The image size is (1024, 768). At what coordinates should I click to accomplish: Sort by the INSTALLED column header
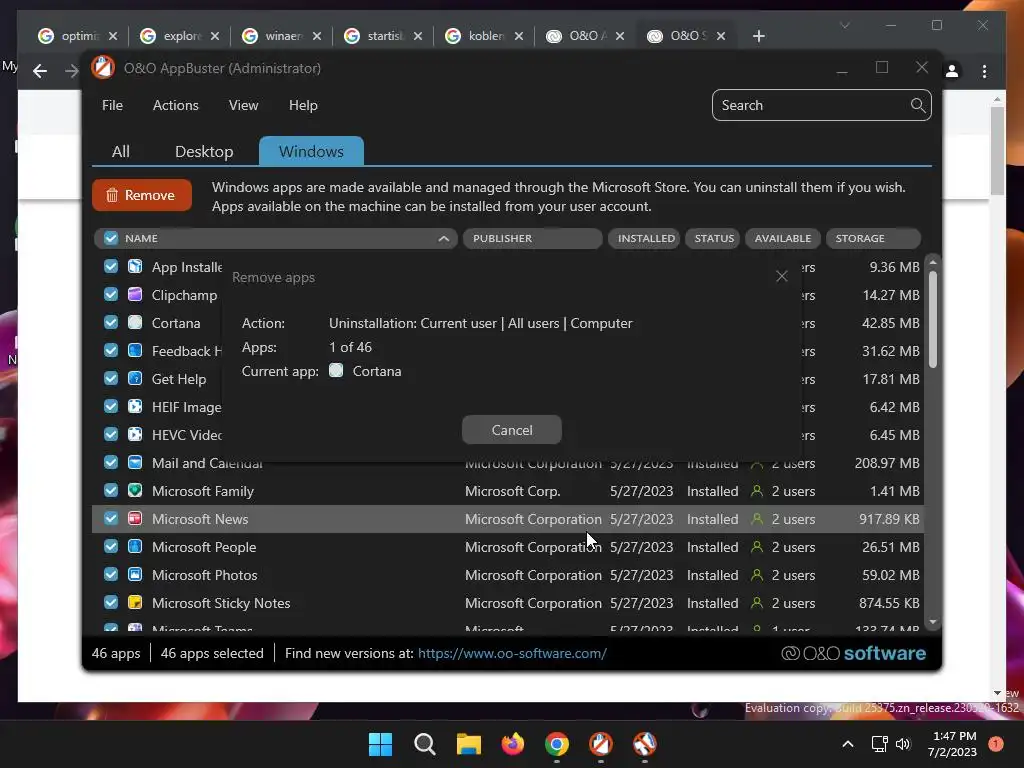[645, 238]
